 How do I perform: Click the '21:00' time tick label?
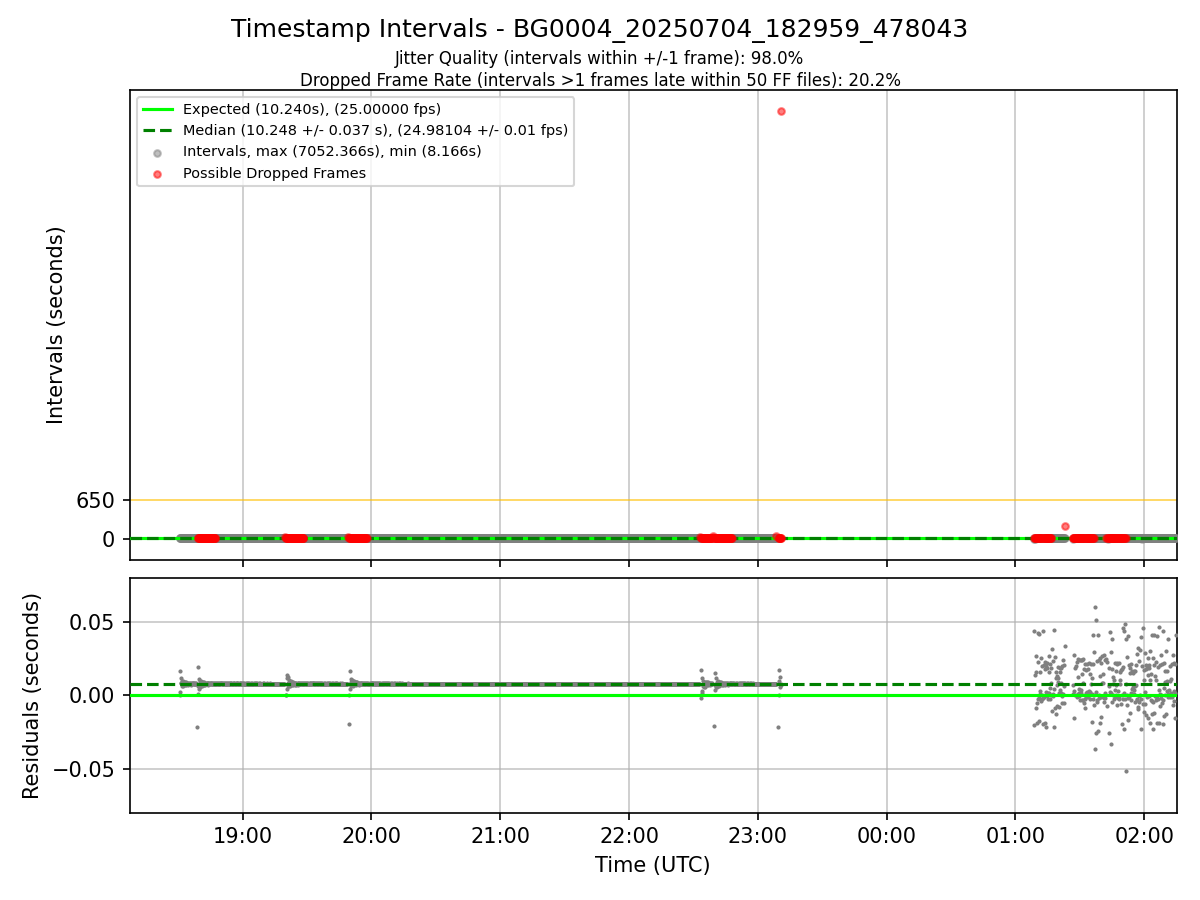pyautogui.click(x=500, y=834)
